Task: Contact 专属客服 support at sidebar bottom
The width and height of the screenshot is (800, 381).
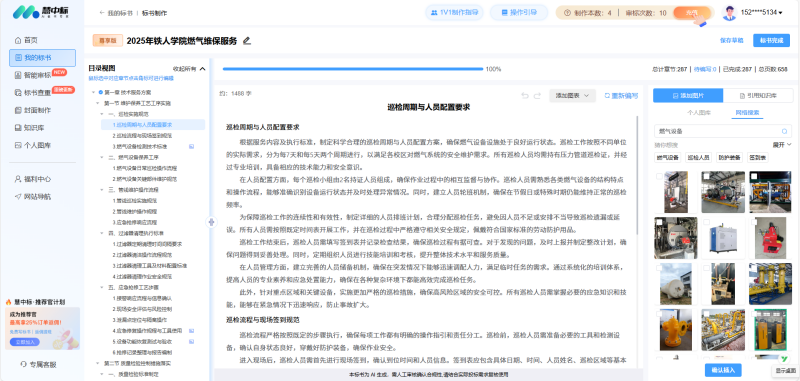Action: (x=39, y=365)
